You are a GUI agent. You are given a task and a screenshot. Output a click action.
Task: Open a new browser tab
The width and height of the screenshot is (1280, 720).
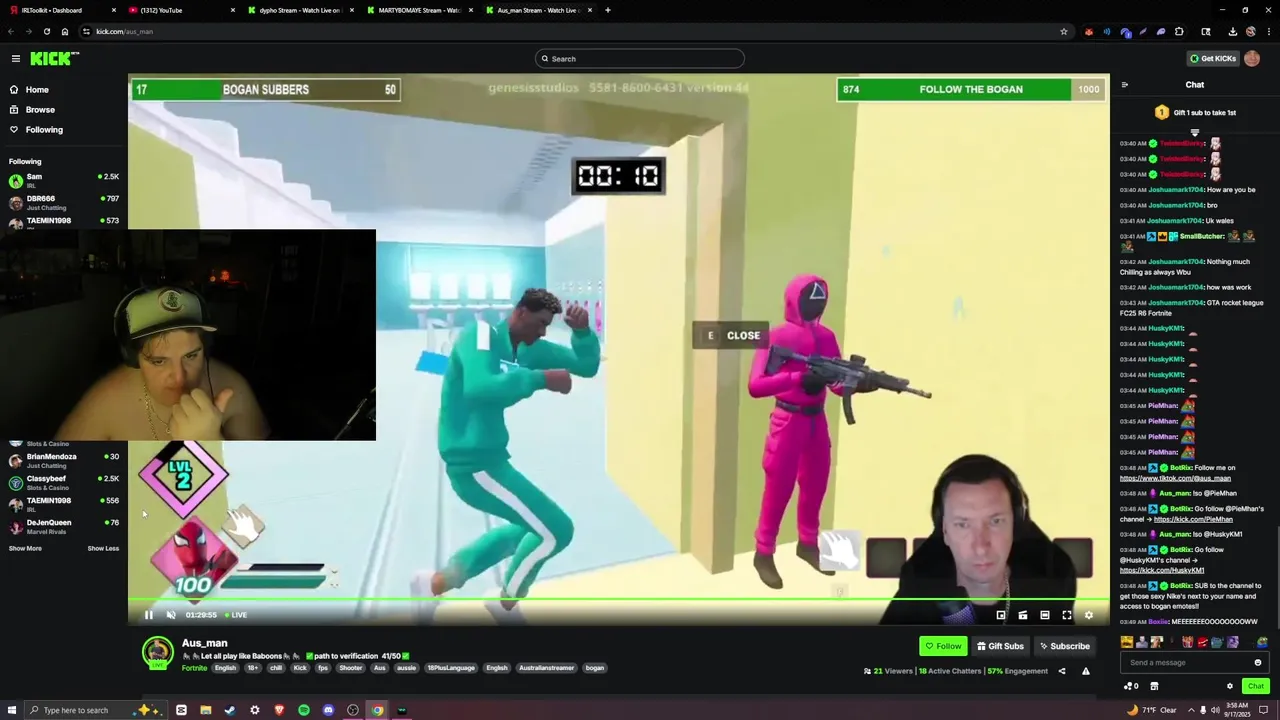[x=608, y=10]
